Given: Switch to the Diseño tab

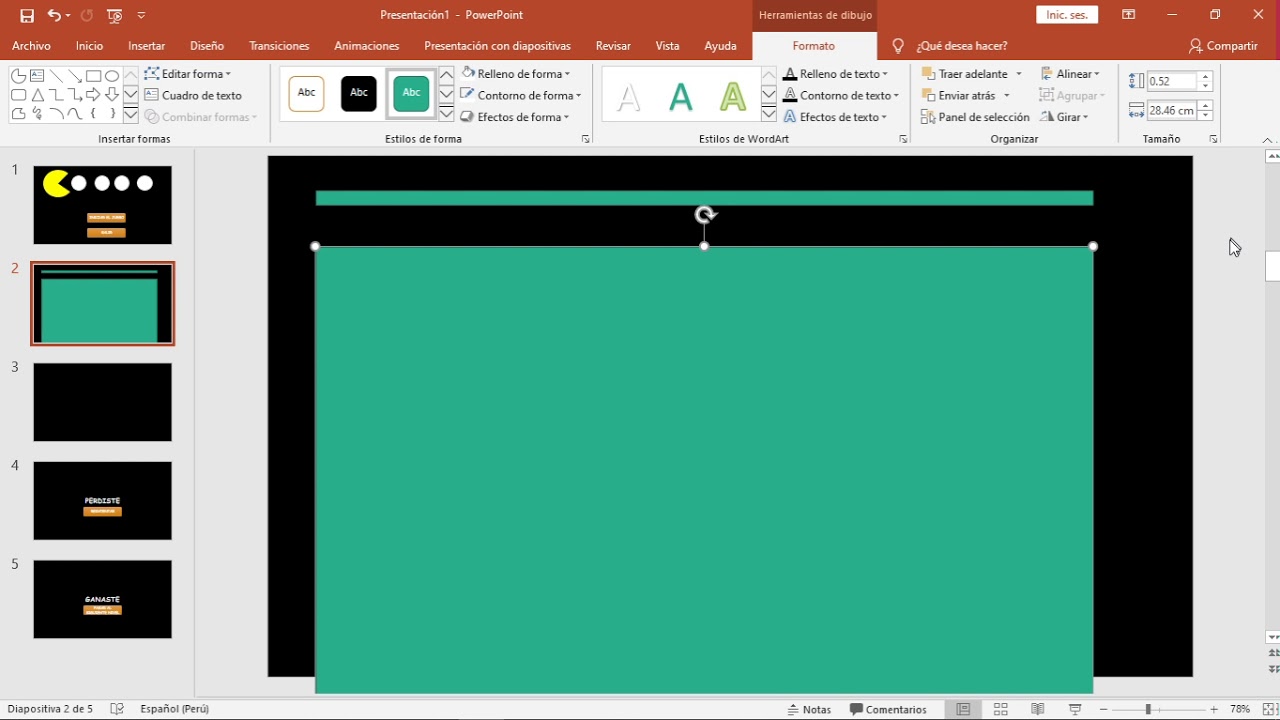Looking at the screenshot, I should (207, 46).
